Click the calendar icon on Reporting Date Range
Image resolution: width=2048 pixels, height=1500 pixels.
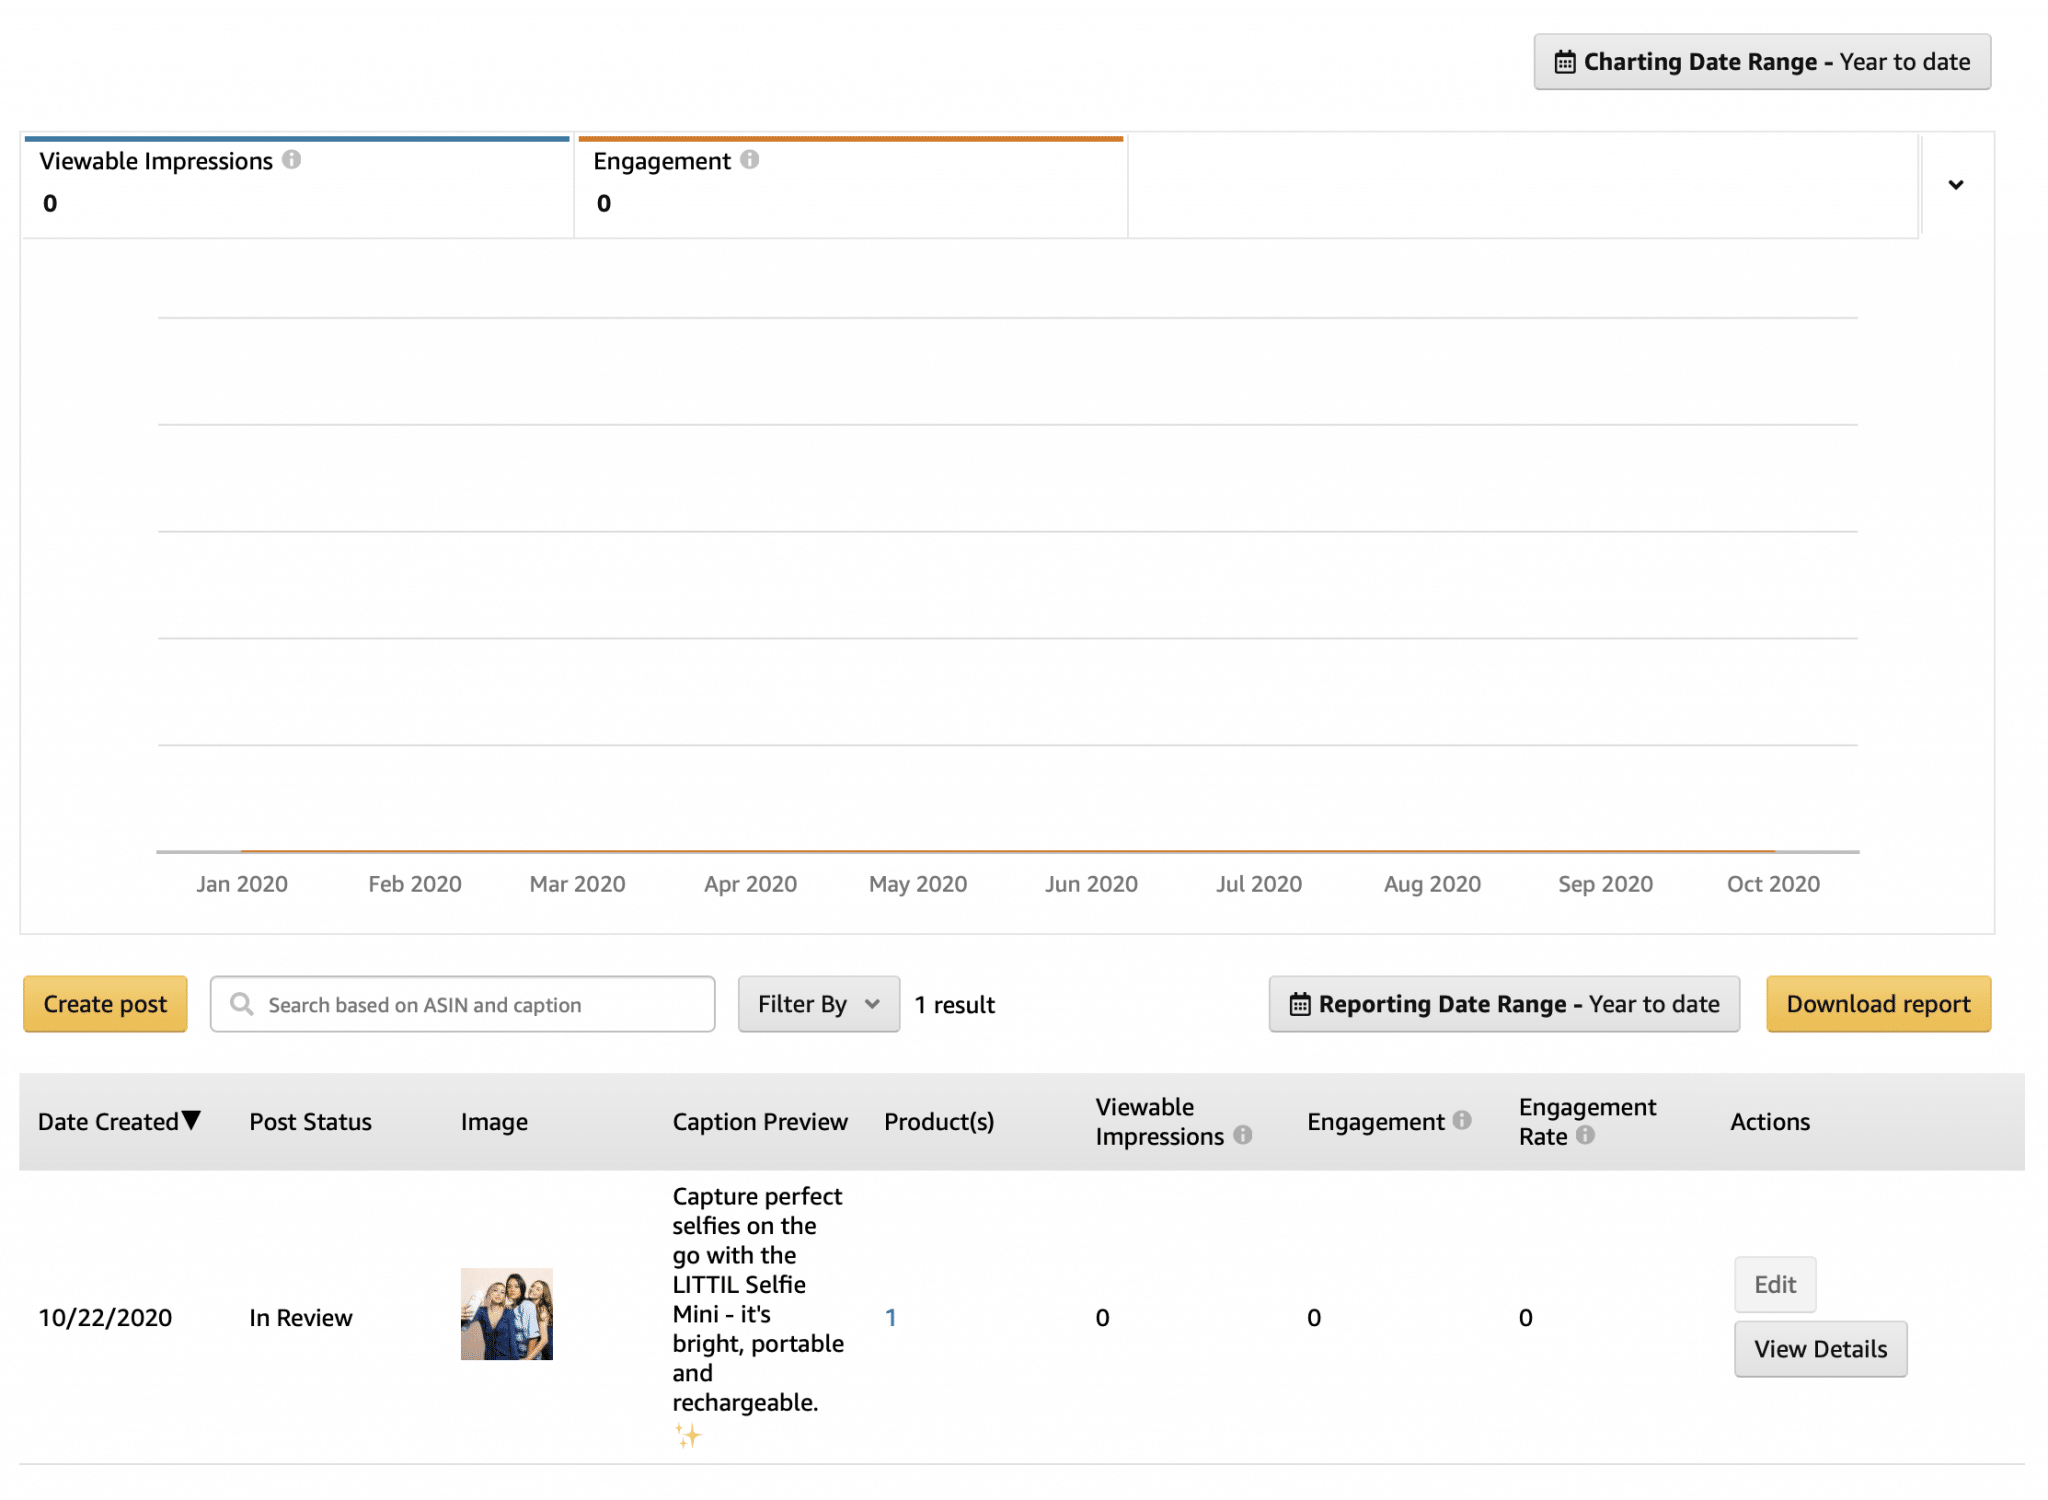click(1299, 1004)
